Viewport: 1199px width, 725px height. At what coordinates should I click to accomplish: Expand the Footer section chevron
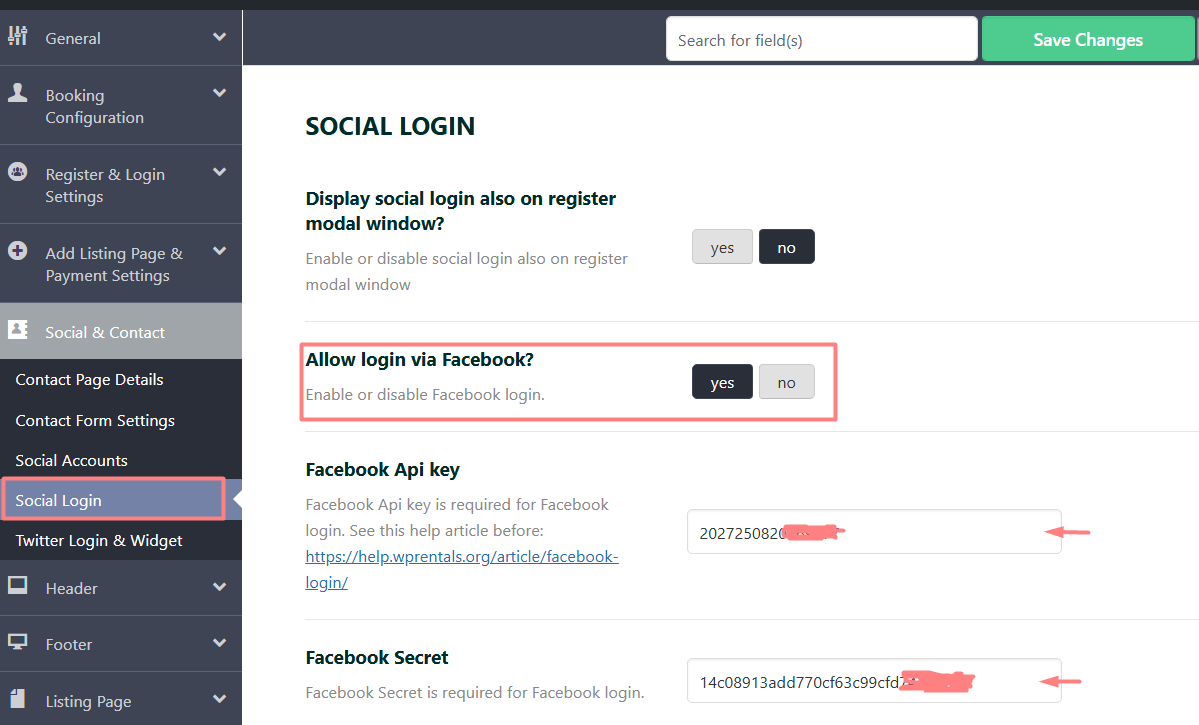pos(219,643)
